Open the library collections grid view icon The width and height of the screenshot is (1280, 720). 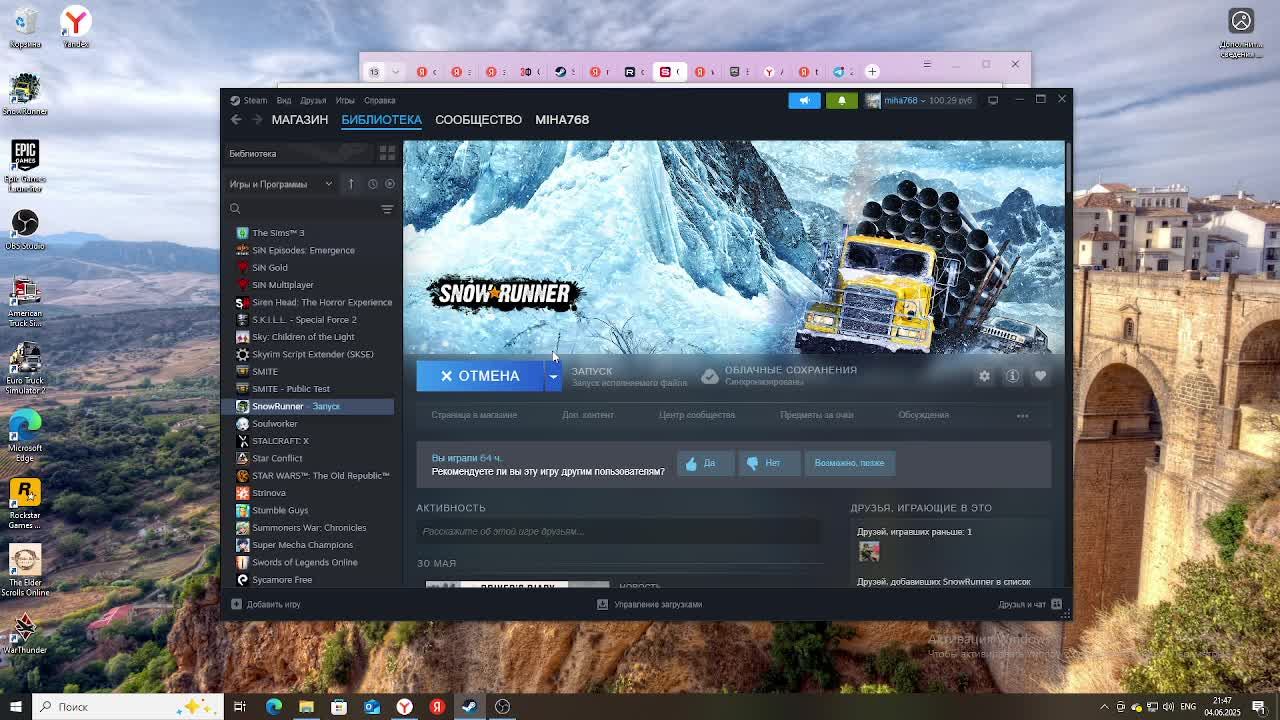point(387,153)
